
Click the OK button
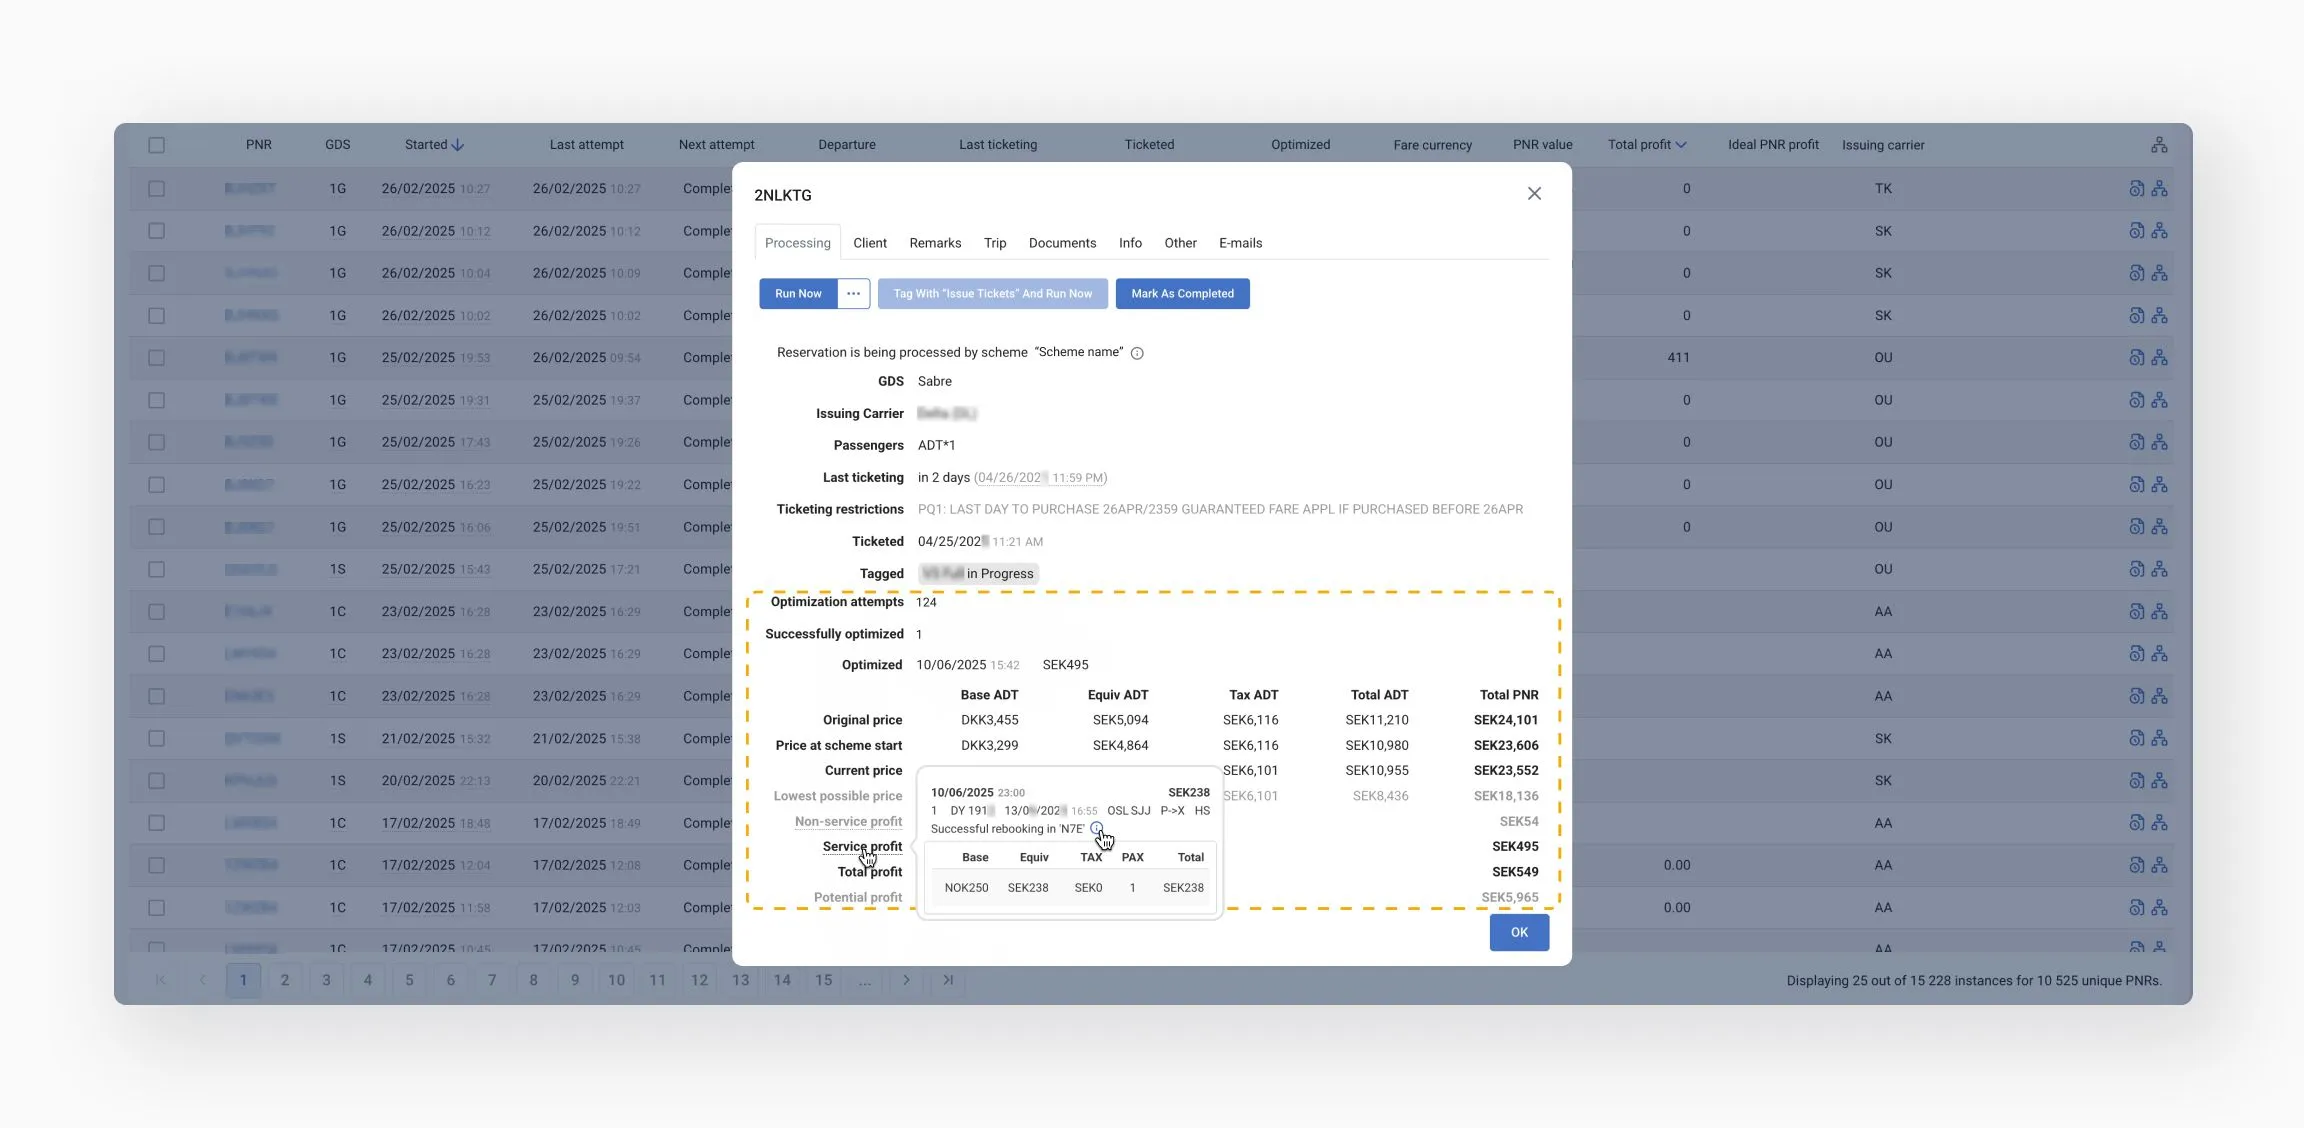[1519, 932]
